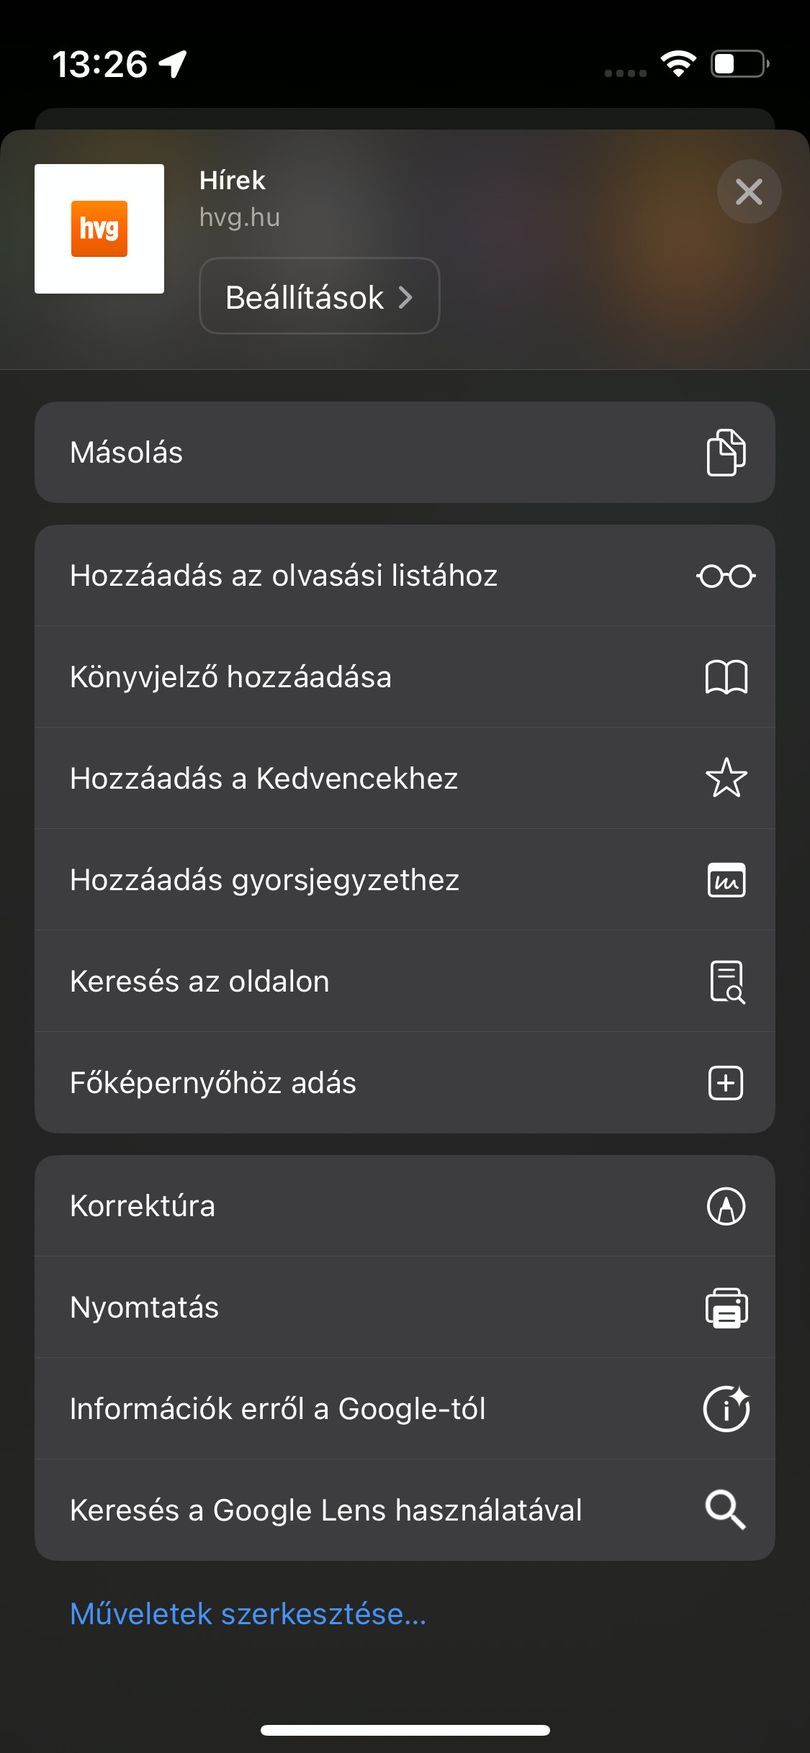Select Keresés az oldalon
Image resolution: width=810 pixels, height=1753 pixels.
405,981
